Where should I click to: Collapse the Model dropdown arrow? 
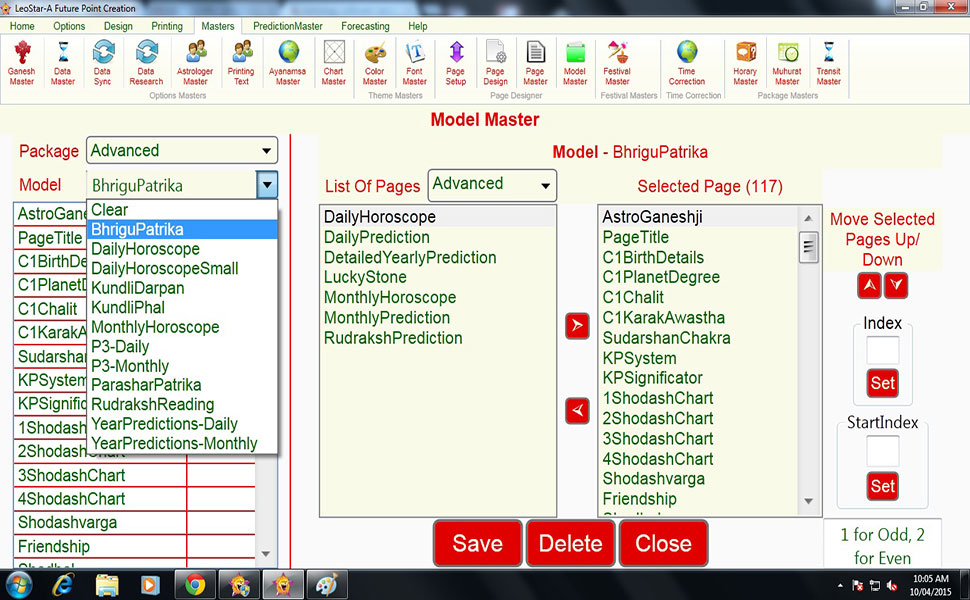(267, 184)
